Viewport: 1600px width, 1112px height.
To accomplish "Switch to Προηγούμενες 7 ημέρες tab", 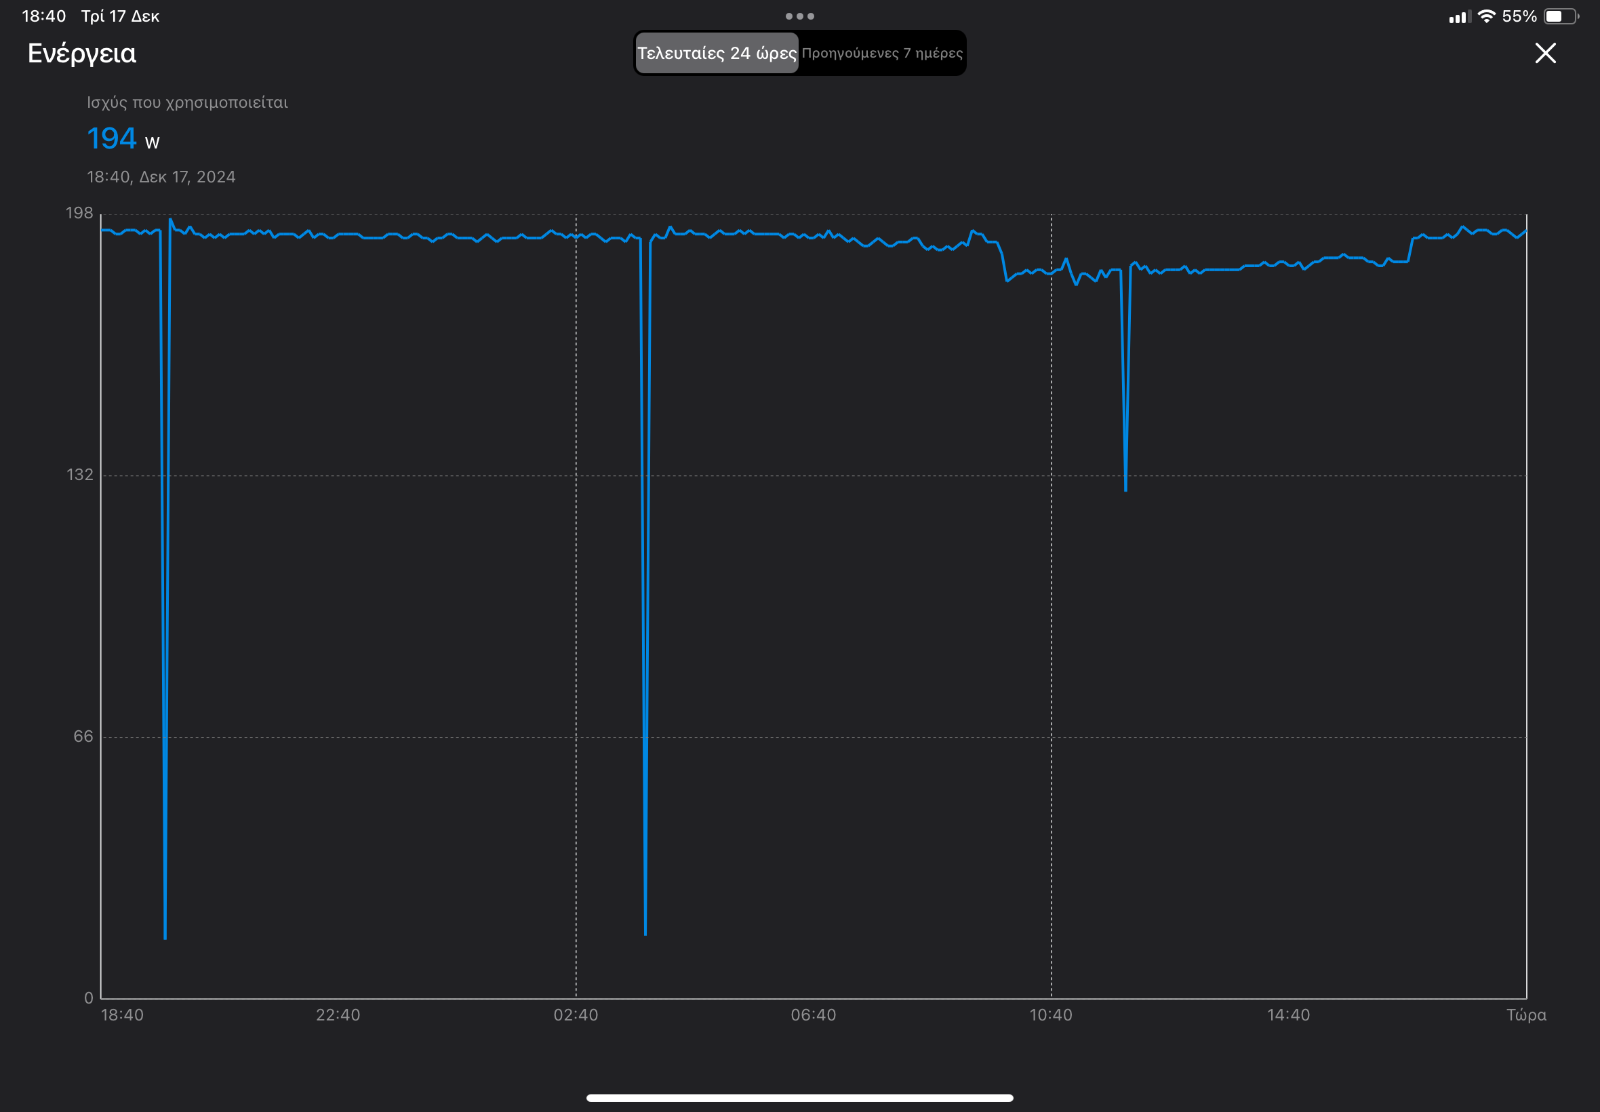I will point(882,53).
